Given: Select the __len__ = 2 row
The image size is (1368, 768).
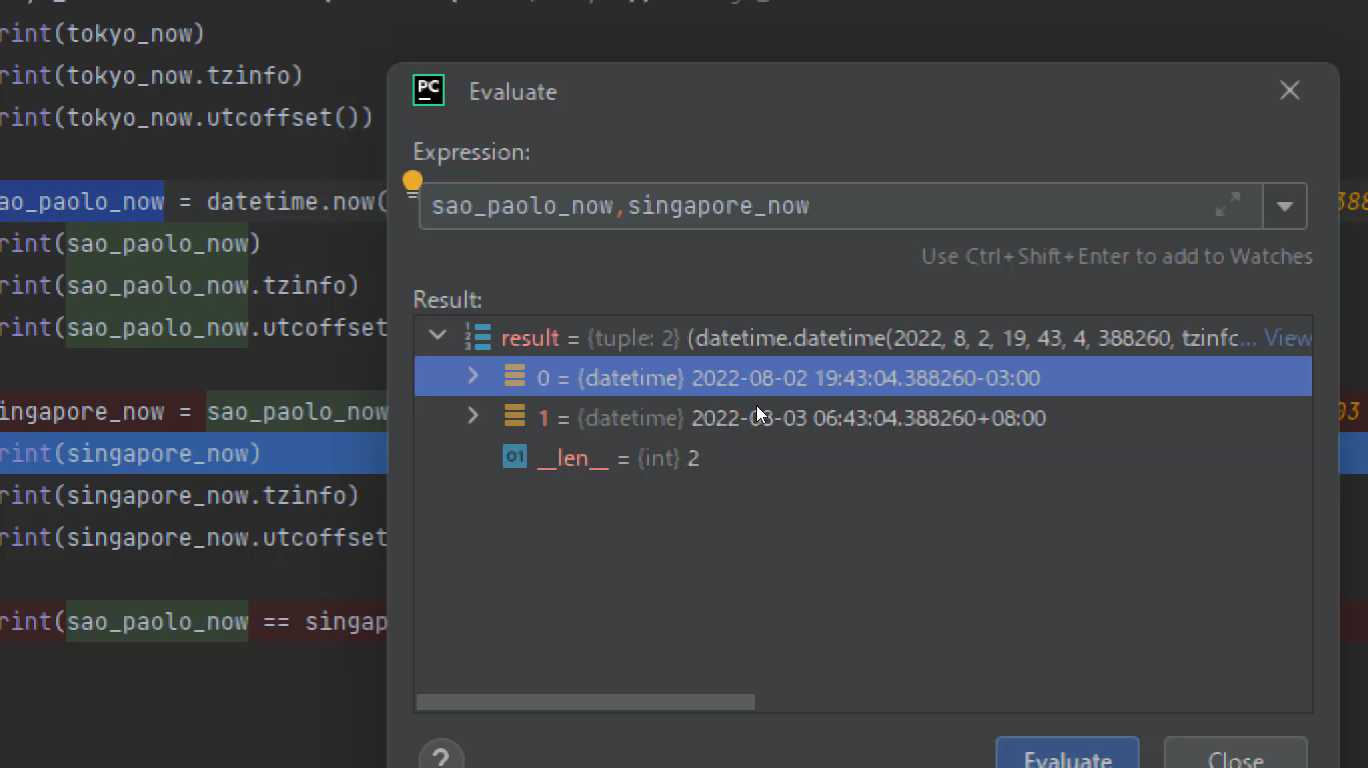Looking at the screenshot, I should (x=618, y=458).
